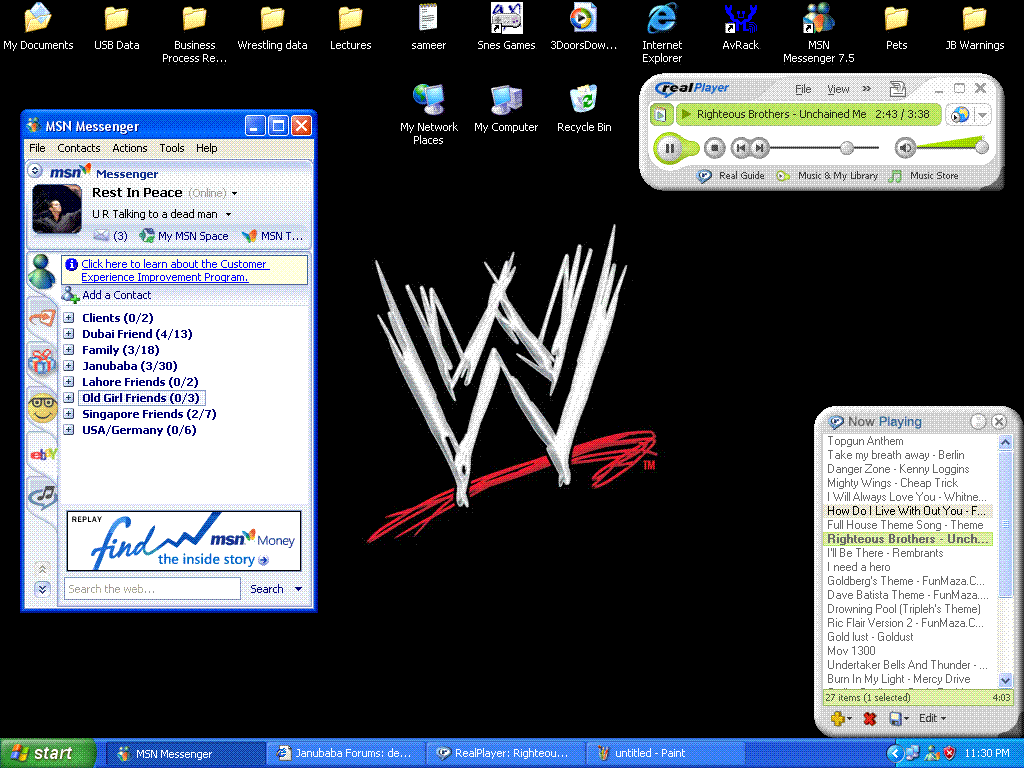The width and height of the screenshot is (1024, 768).
Task: Click the Now Playing scroll down arrow
Action: pos(1005,680)
